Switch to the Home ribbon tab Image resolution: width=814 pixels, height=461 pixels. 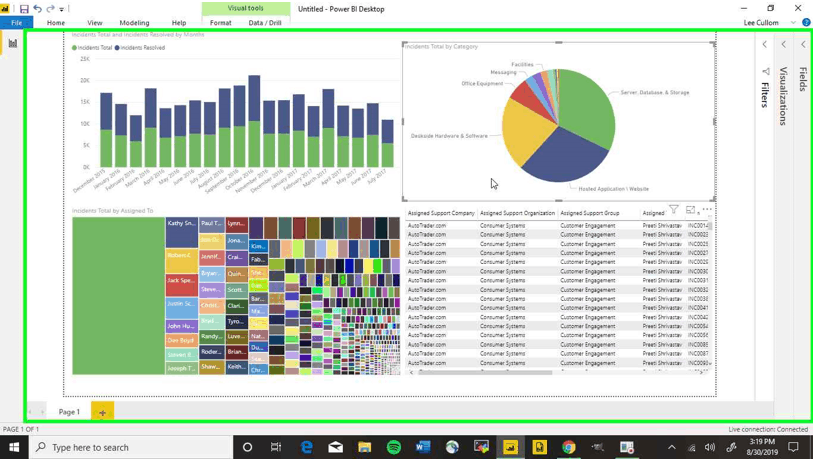[x=56, y=23]
